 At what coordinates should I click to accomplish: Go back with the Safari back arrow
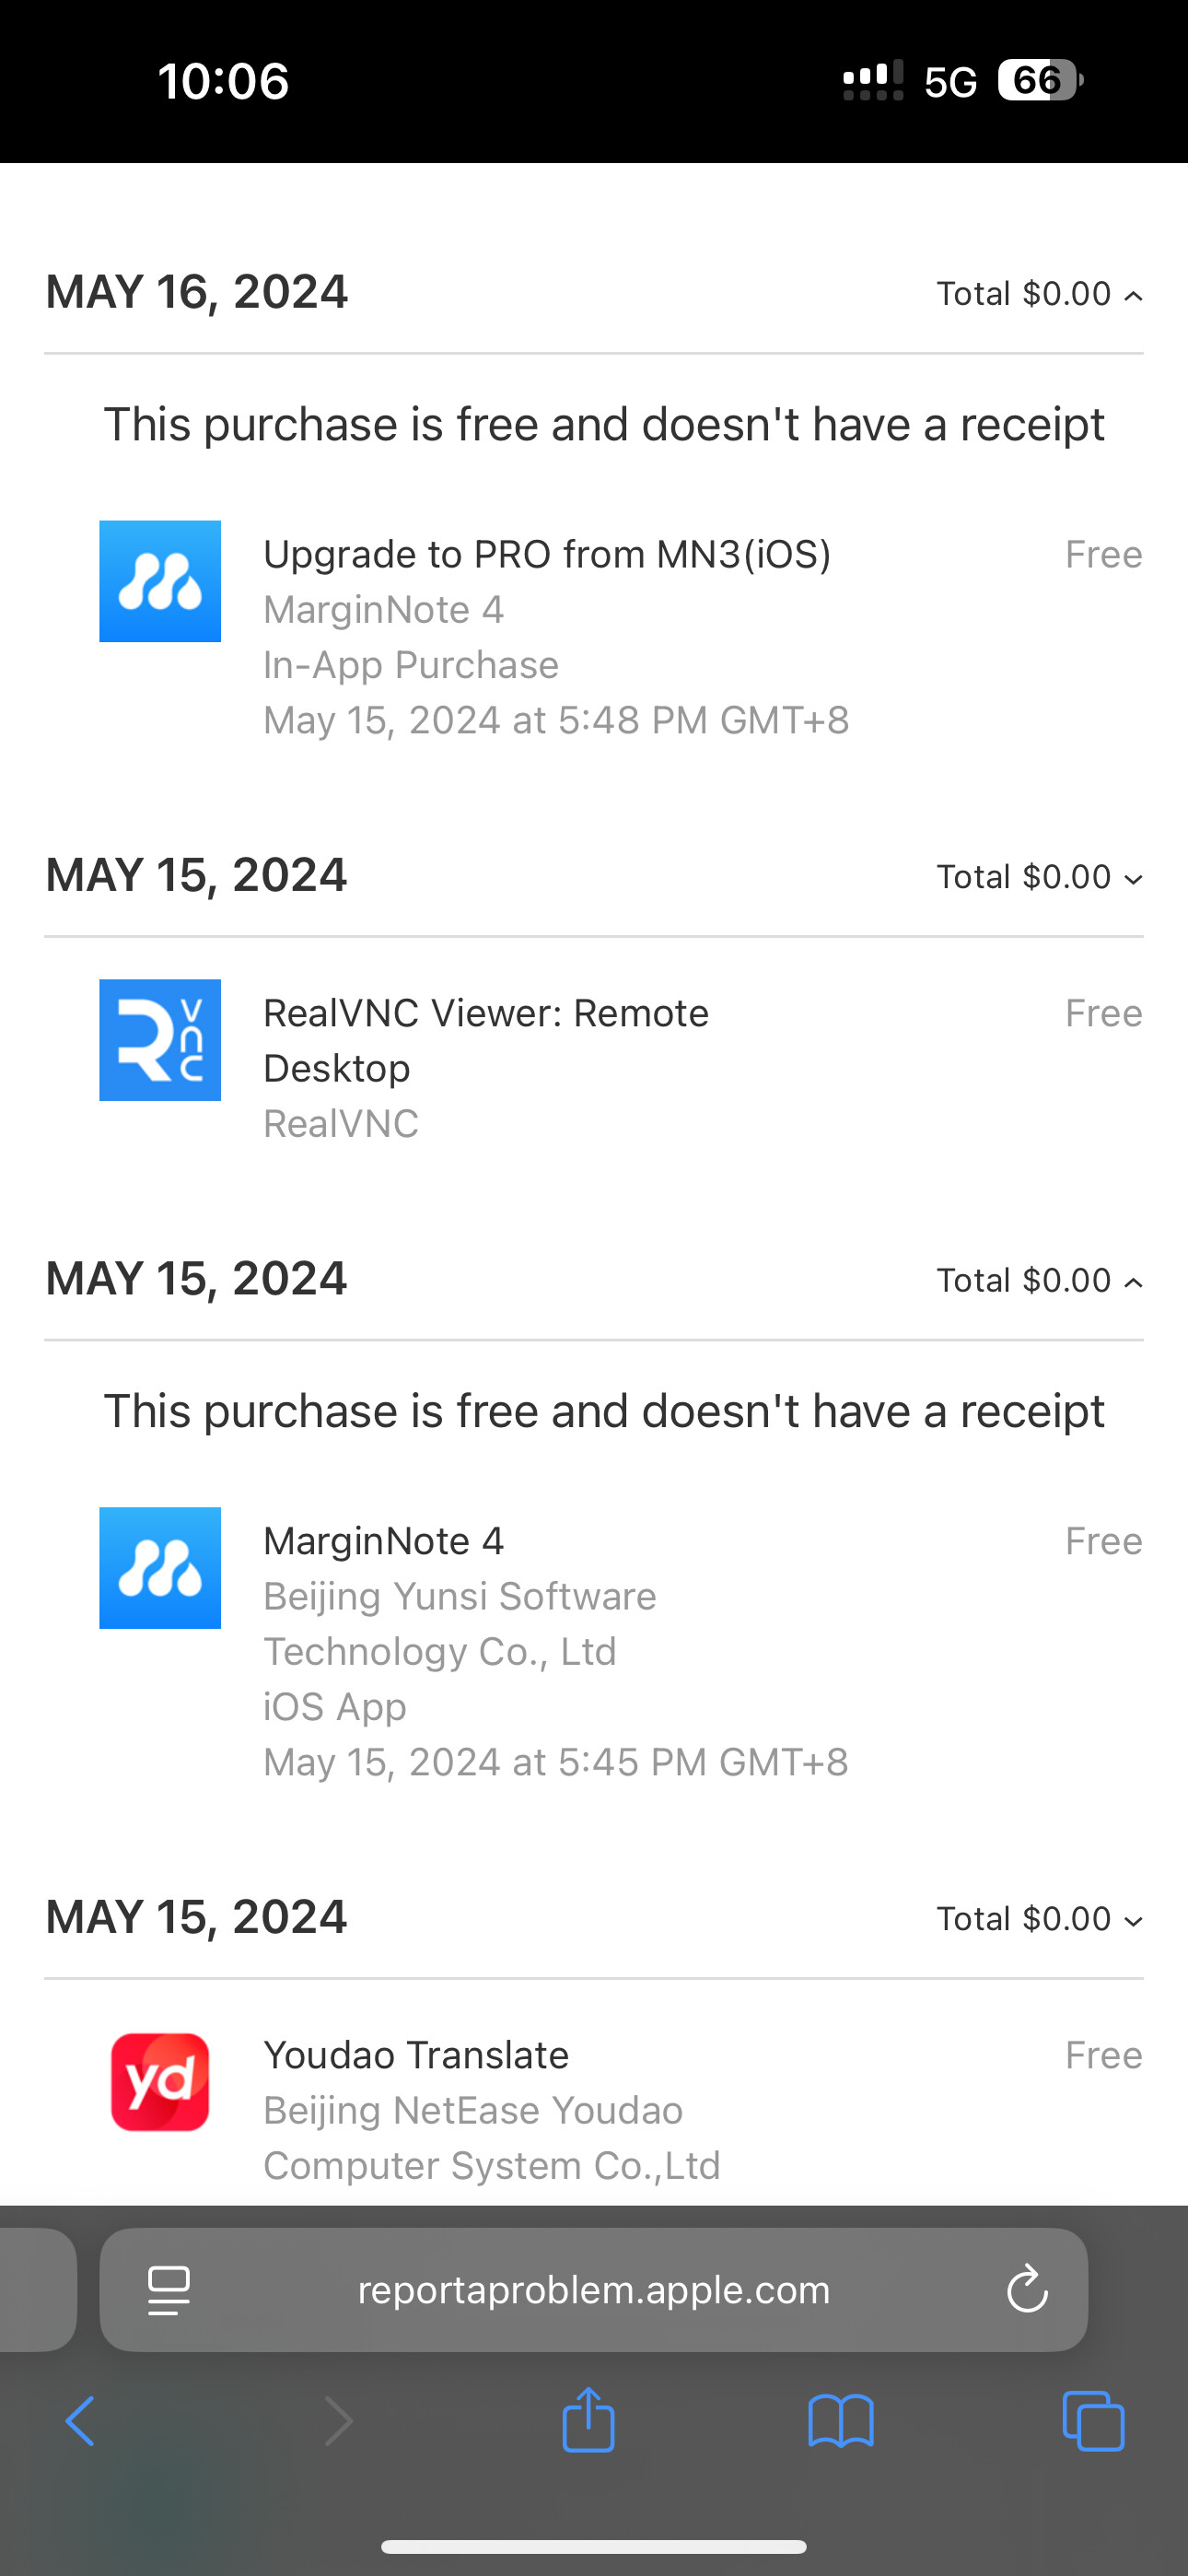click(80, 2421)
